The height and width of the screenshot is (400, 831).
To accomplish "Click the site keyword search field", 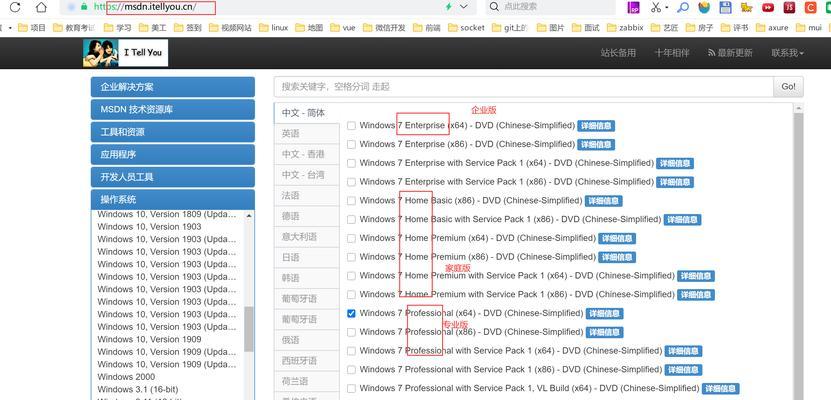I will coord(524,86).
